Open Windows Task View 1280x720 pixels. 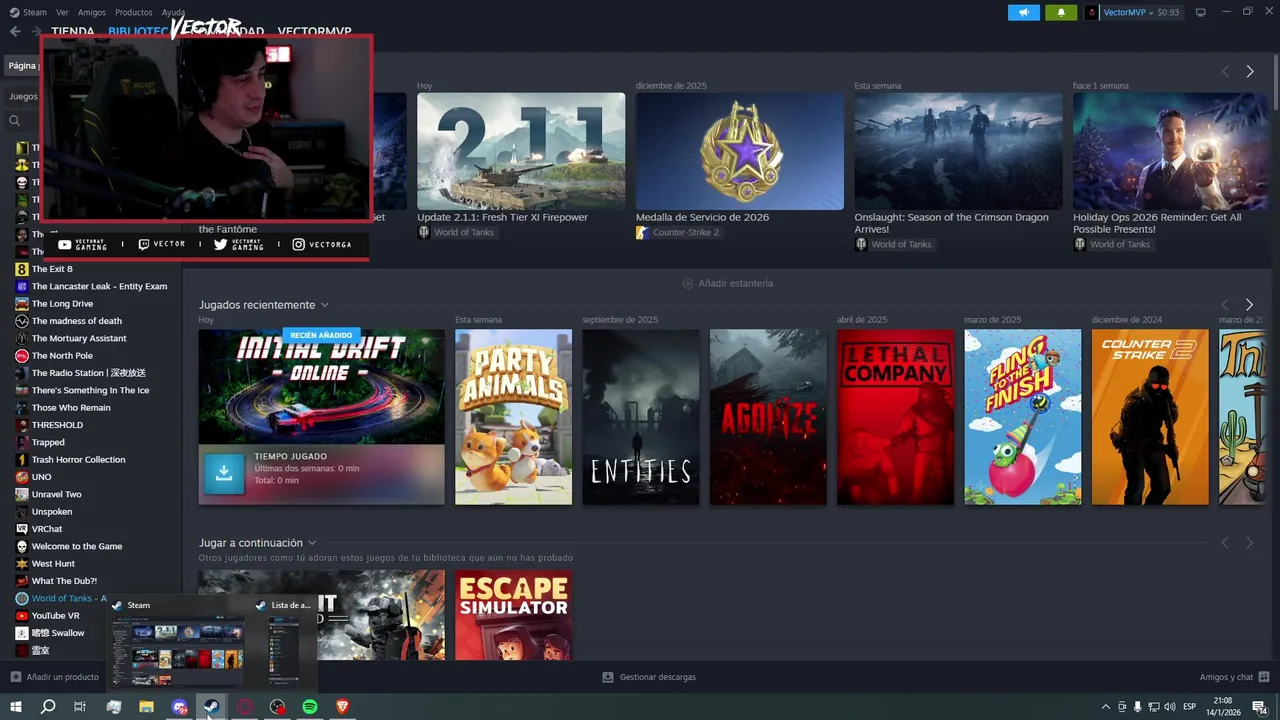click(80, 707)
